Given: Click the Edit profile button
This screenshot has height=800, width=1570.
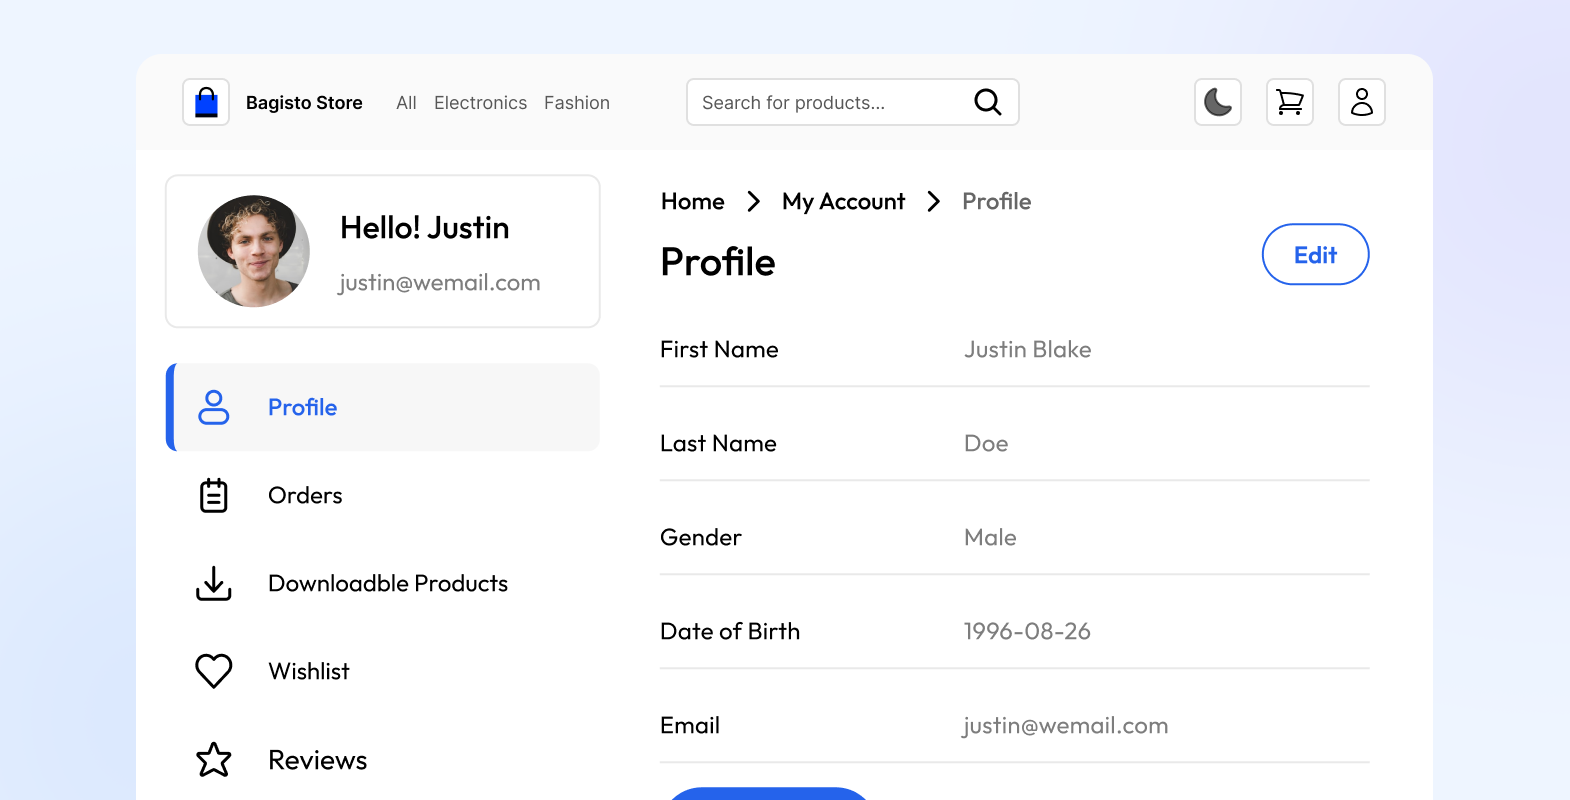Looking at the screenshot, I should pyautogui.click(x=1316, y=254).
